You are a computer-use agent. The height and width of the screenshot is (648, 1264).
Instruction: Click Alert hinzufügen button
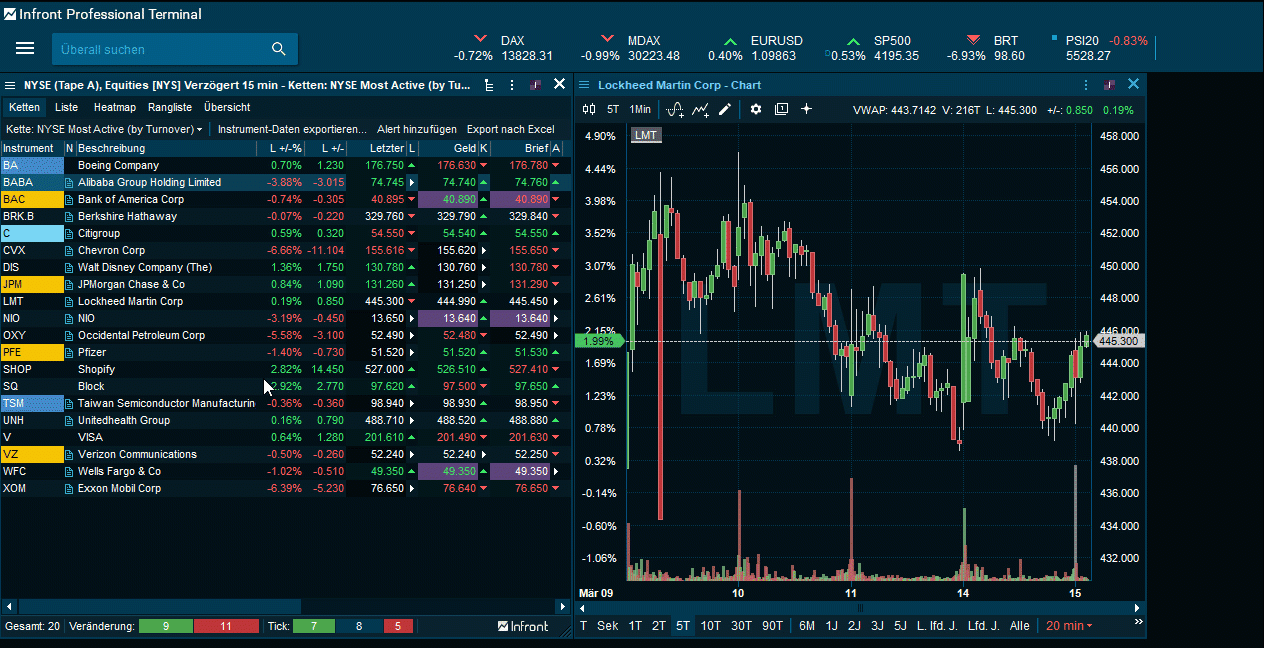click(x=416, y=129)
